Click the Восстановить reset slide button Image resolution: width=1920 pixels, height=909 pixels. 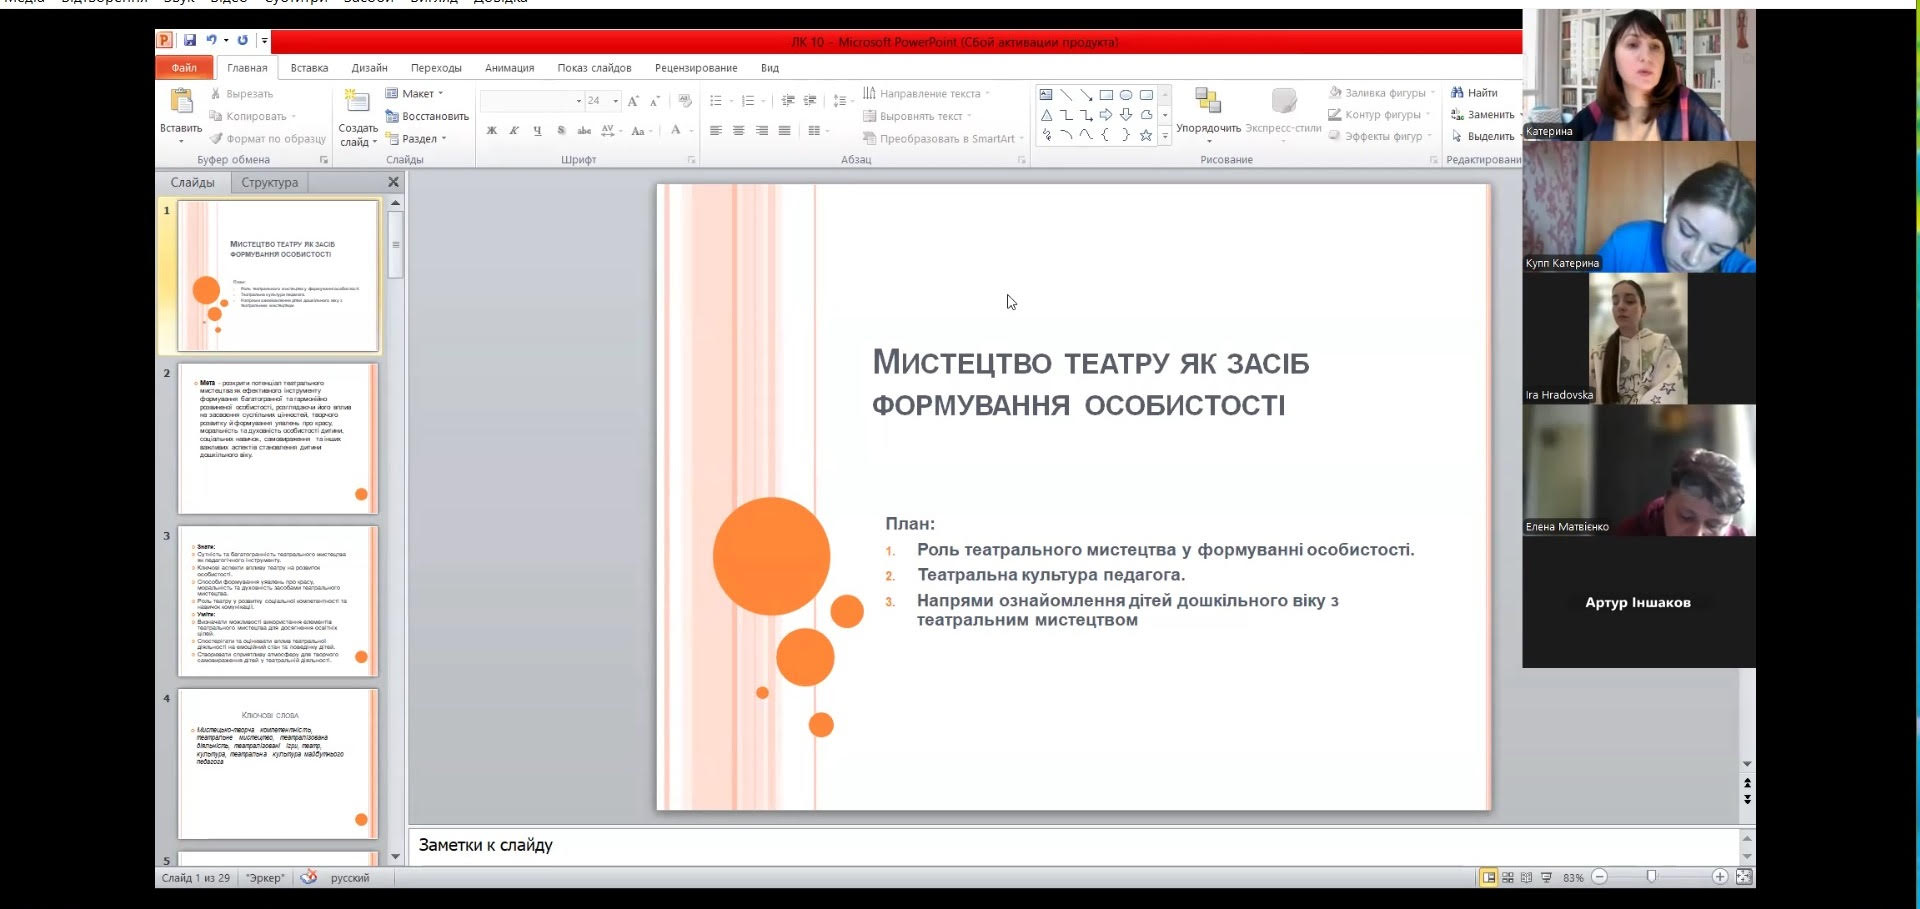click(427, 117)
